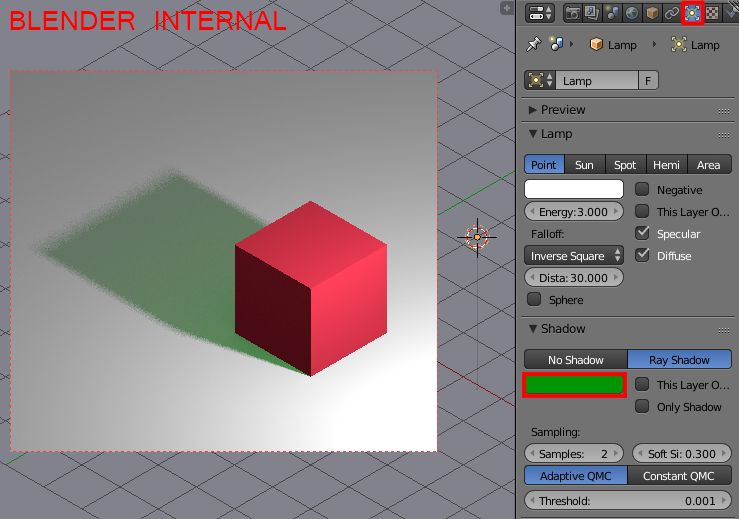
Task: Select Constant QMC sampling
Action: pyautogui.click(x=680, y=476)
